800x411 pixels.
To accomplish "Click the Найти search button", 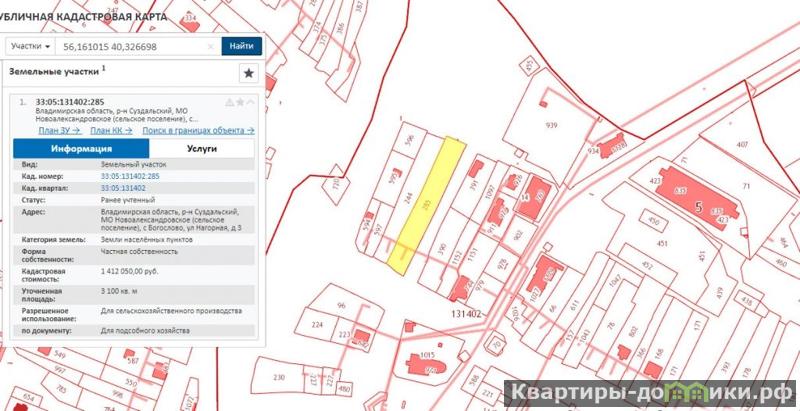I will point(241,46).
